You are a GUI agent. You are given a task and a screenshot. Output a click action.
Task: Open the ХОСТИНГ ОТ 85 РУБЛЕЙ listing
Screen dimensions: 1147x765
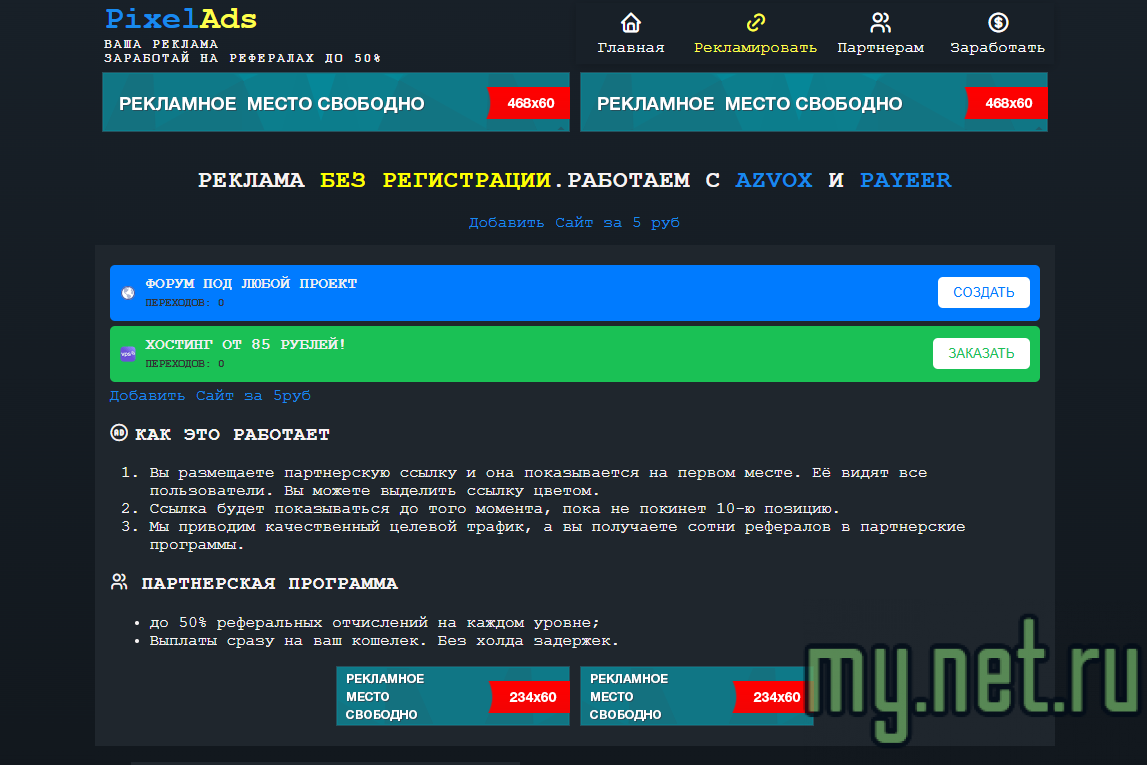pyautogui.click(x=246, y=345)
